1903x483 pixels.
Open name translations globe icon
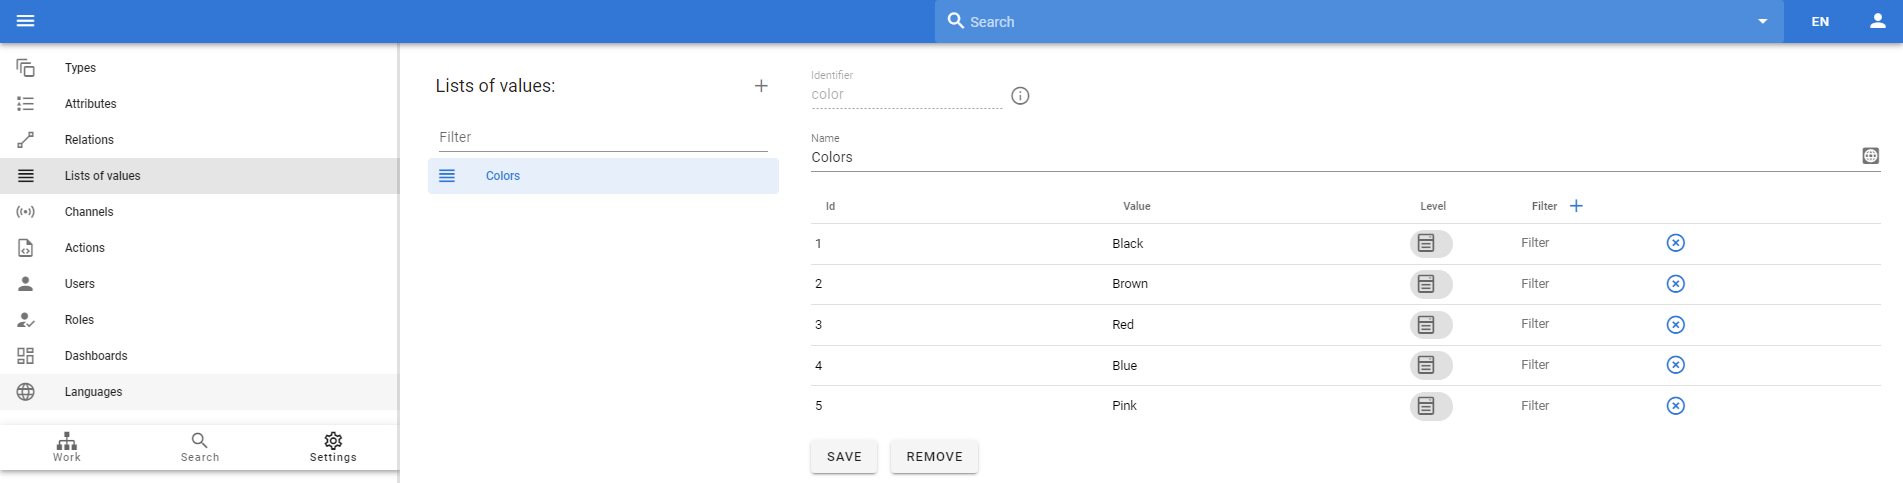[1871, 156]
